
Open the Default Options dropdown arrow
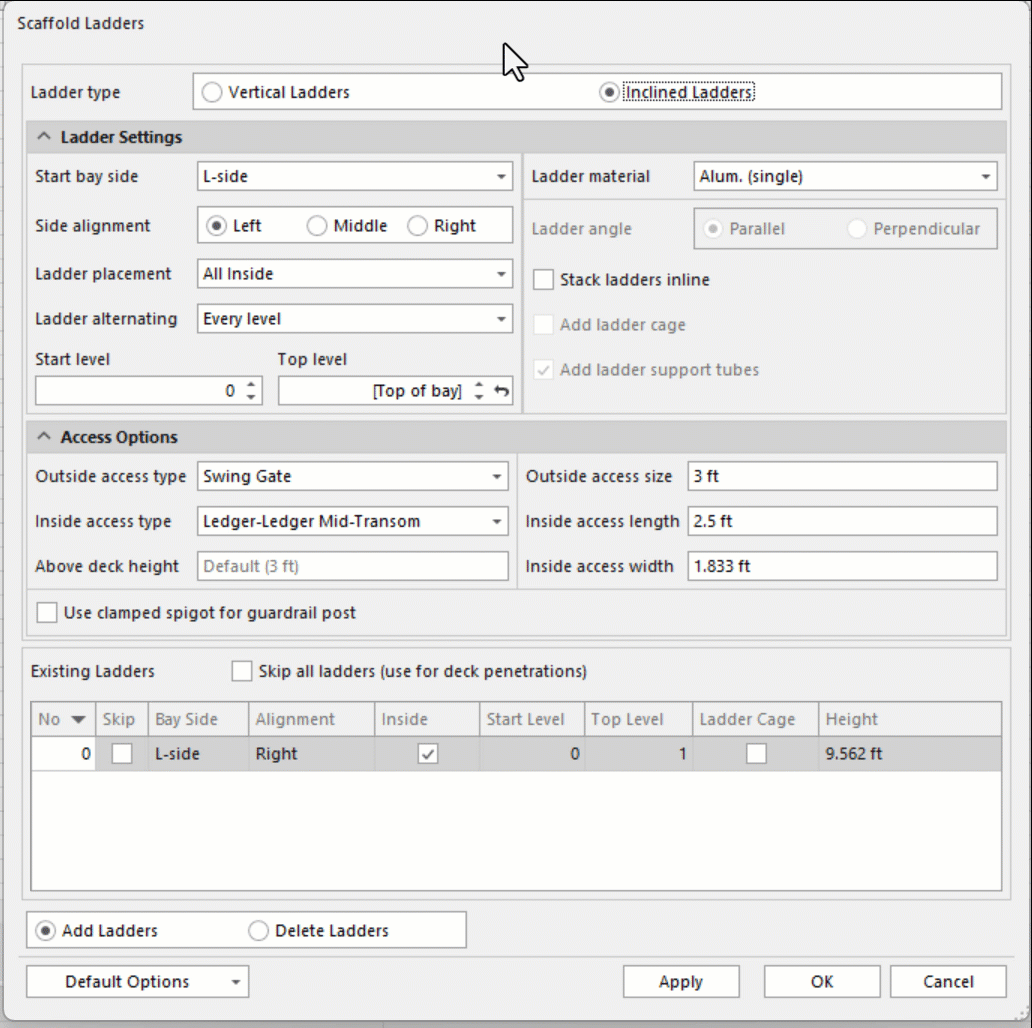click(x=236, y=982)
